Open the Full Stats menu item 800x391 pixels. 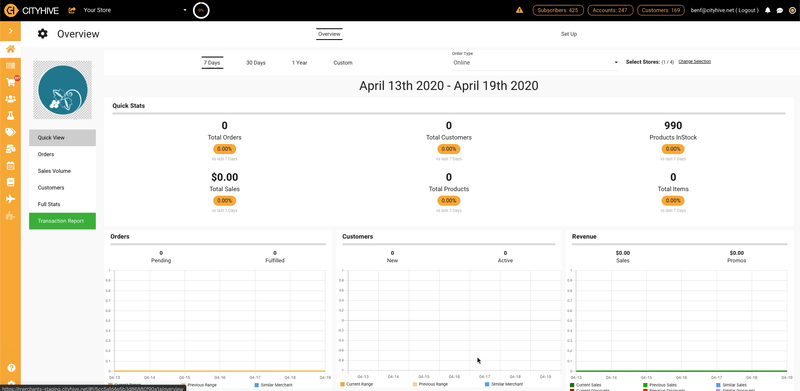pyautogui.click(x=62, y=204)
